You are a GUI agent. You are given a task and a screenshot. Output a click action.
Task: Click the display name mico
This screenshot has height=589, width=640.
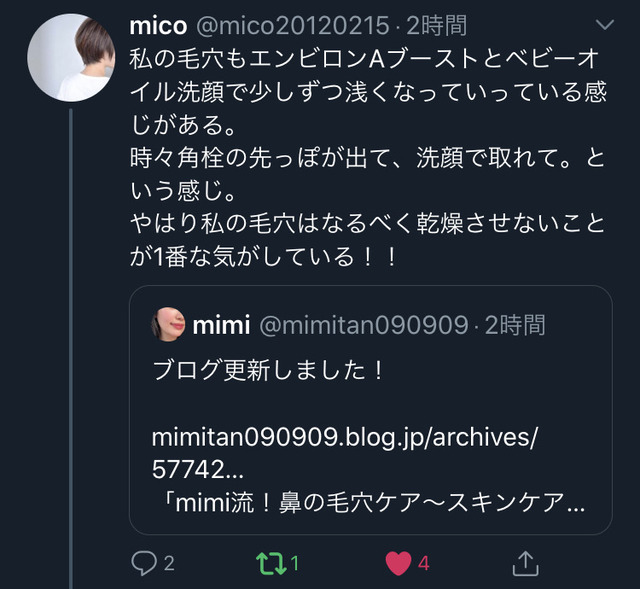pyautogui.click(x=158, y=26)
